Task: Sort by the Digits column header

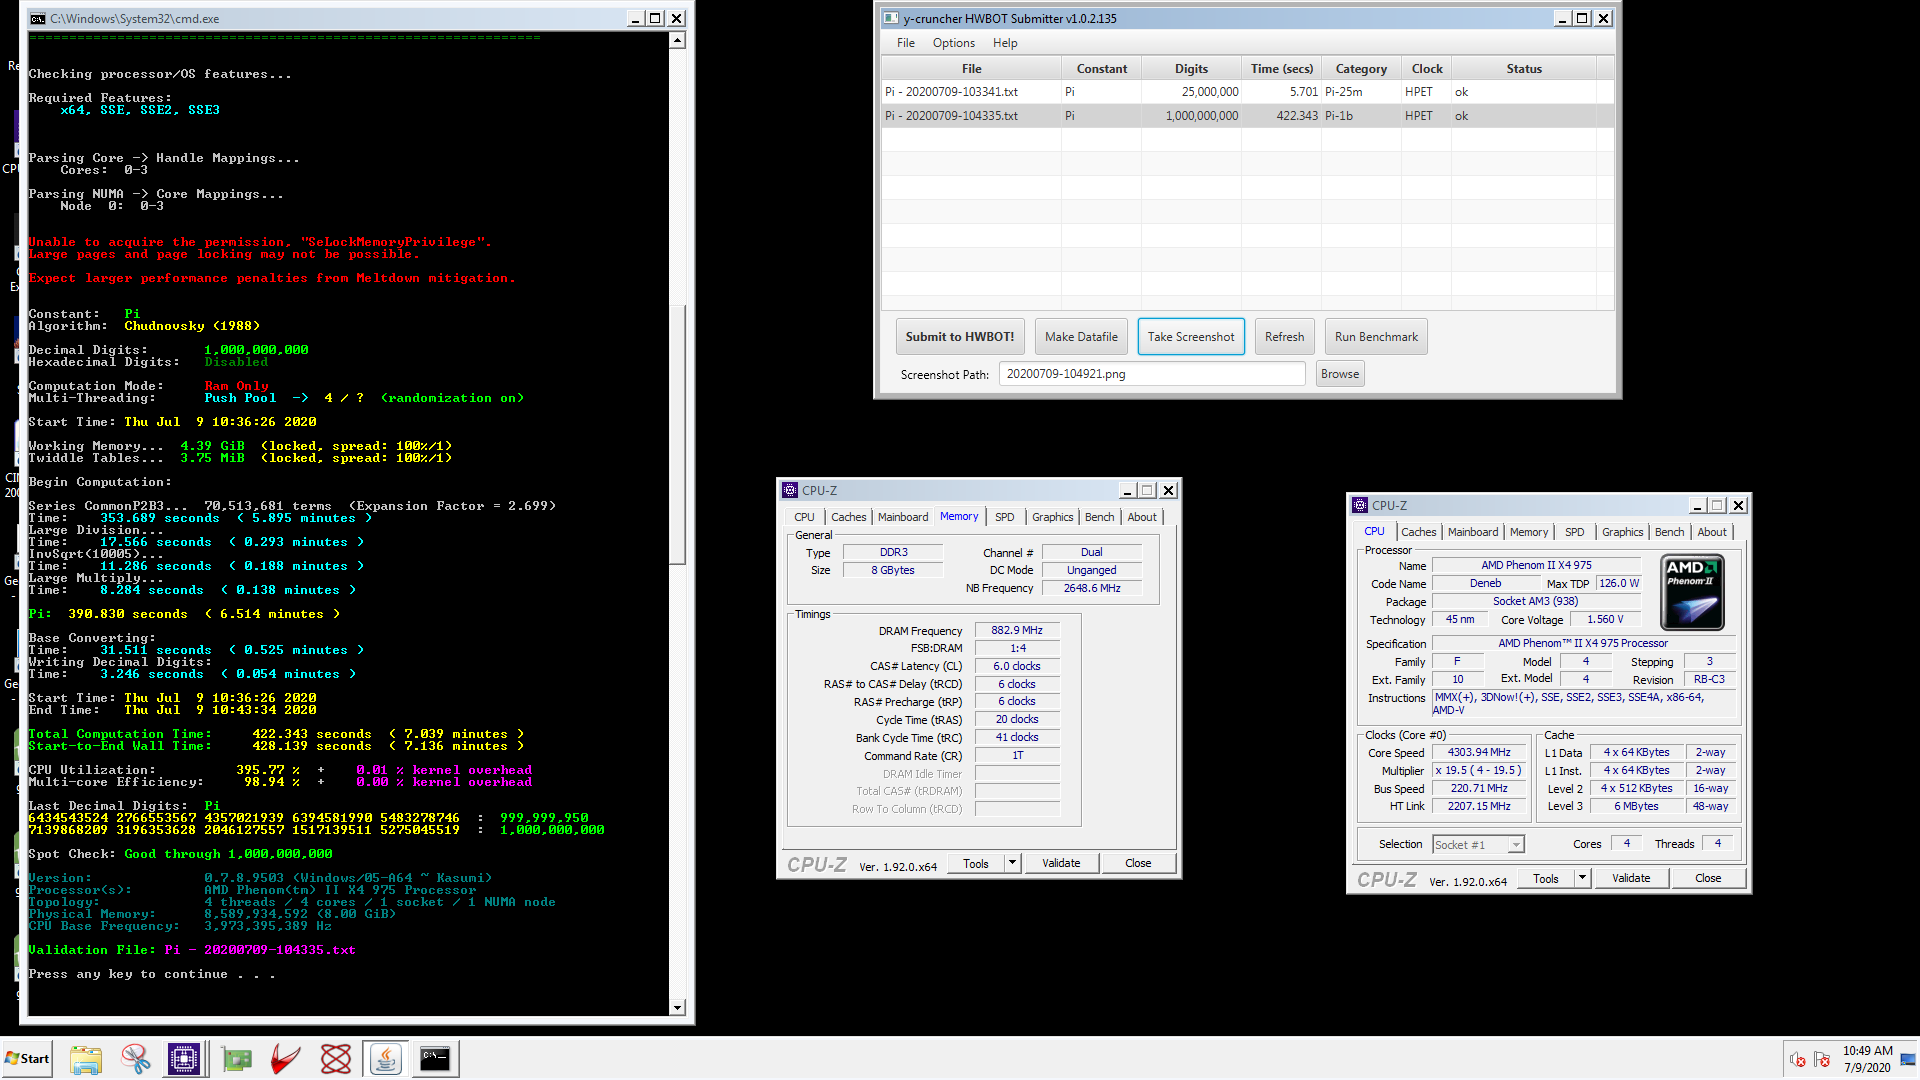Action: point(1191,69)
